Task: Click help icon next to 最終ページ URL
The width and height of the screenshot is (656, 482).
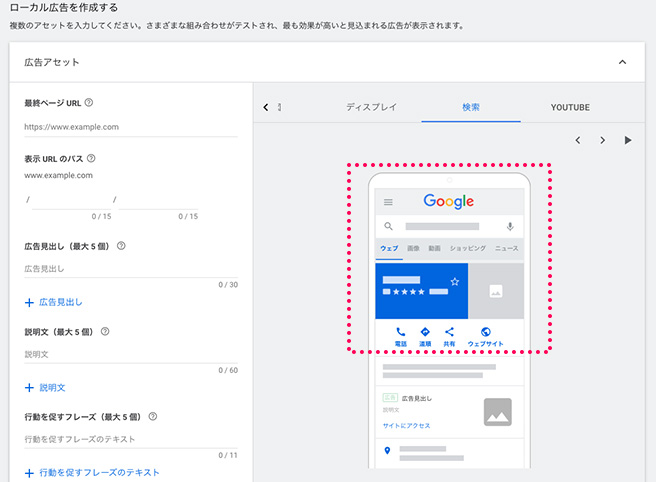Action: 89,103
